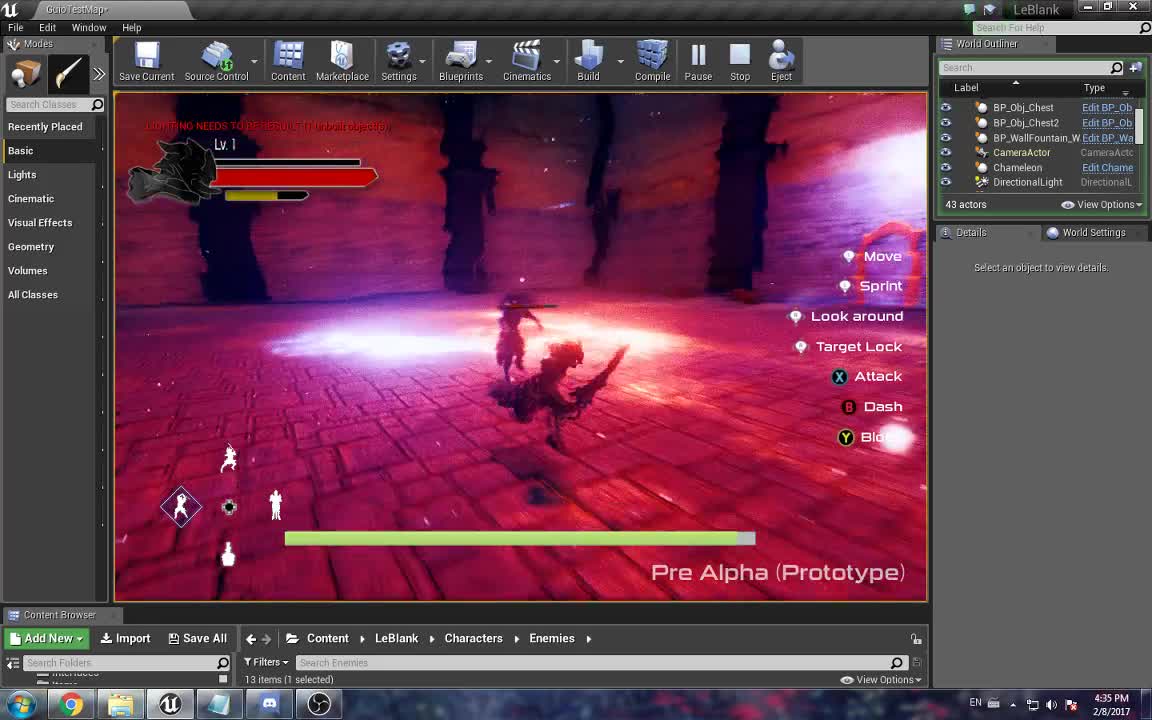The height and width of the screenshot is (720, 1152).
Task: Switch to the World Settings tab
Action: 1093,232
